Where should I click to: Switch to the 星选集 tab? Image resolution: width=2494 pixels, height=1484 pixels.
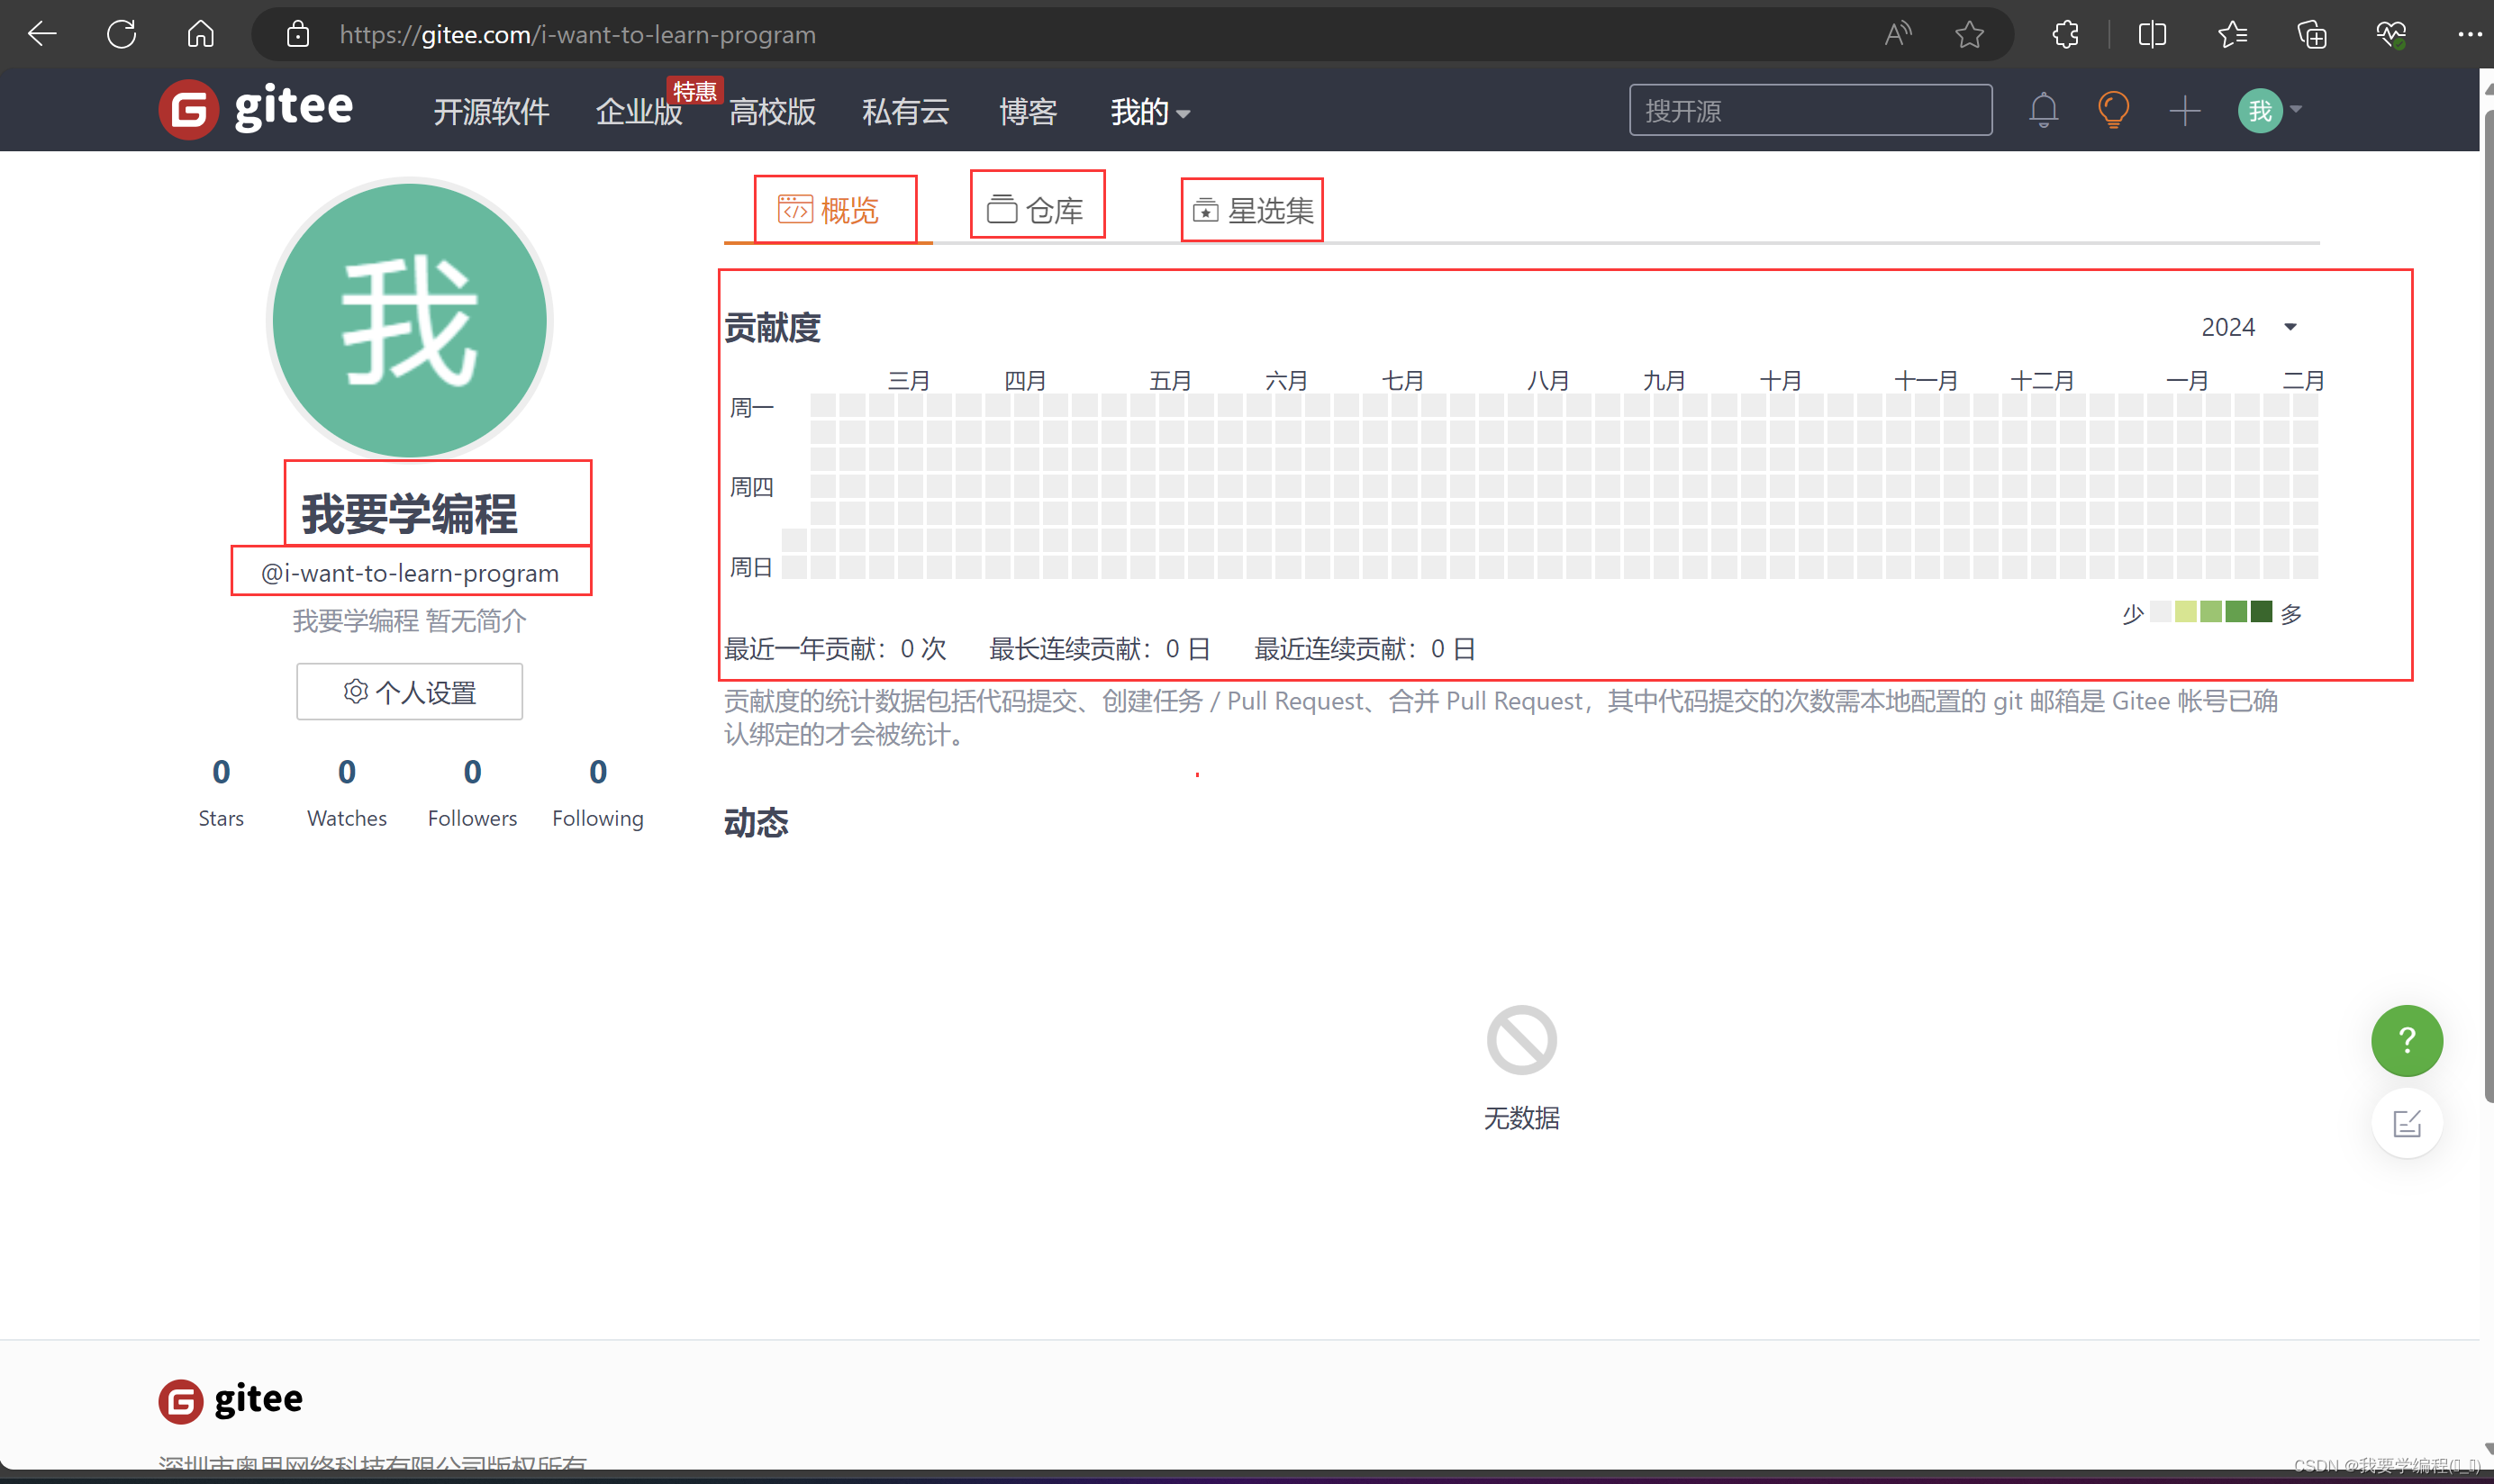(1253, 211)
